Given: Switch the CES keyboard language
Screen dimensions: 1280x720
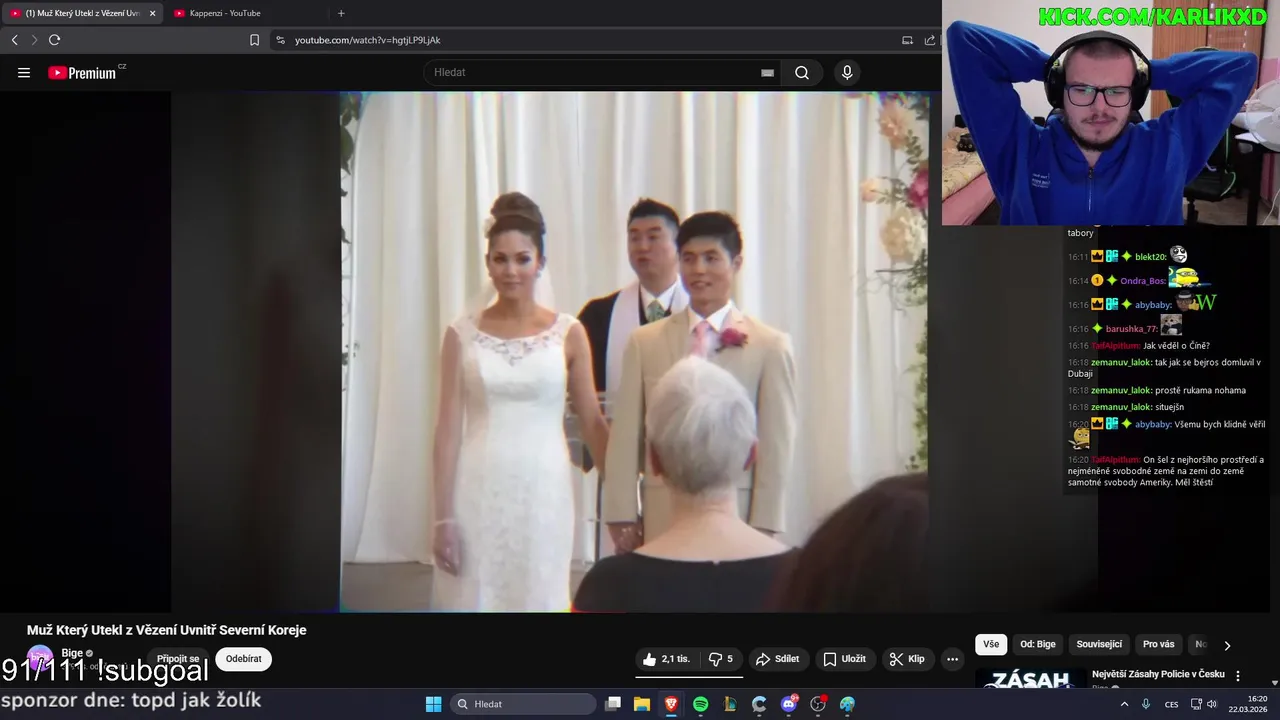Looking at the screenshot, I should point(1171,704).
